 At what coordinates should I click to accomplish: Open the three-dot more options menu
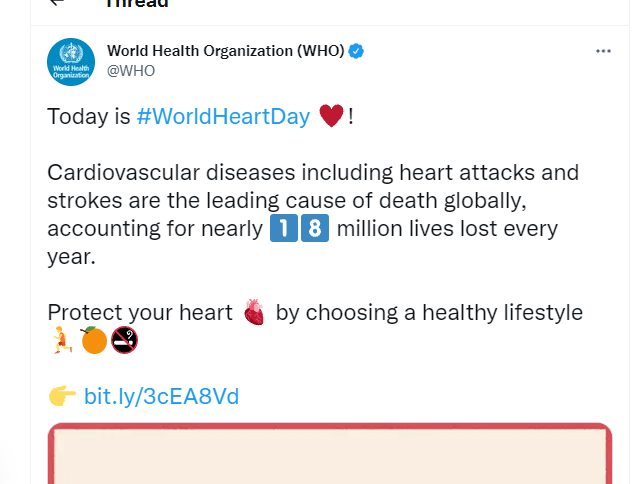point(603,51)
